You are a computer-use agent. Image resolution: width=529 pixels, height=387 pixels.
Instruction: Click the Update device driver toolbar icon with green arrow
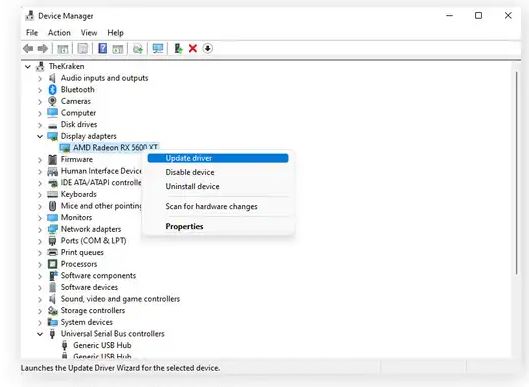tap(178, 49)
